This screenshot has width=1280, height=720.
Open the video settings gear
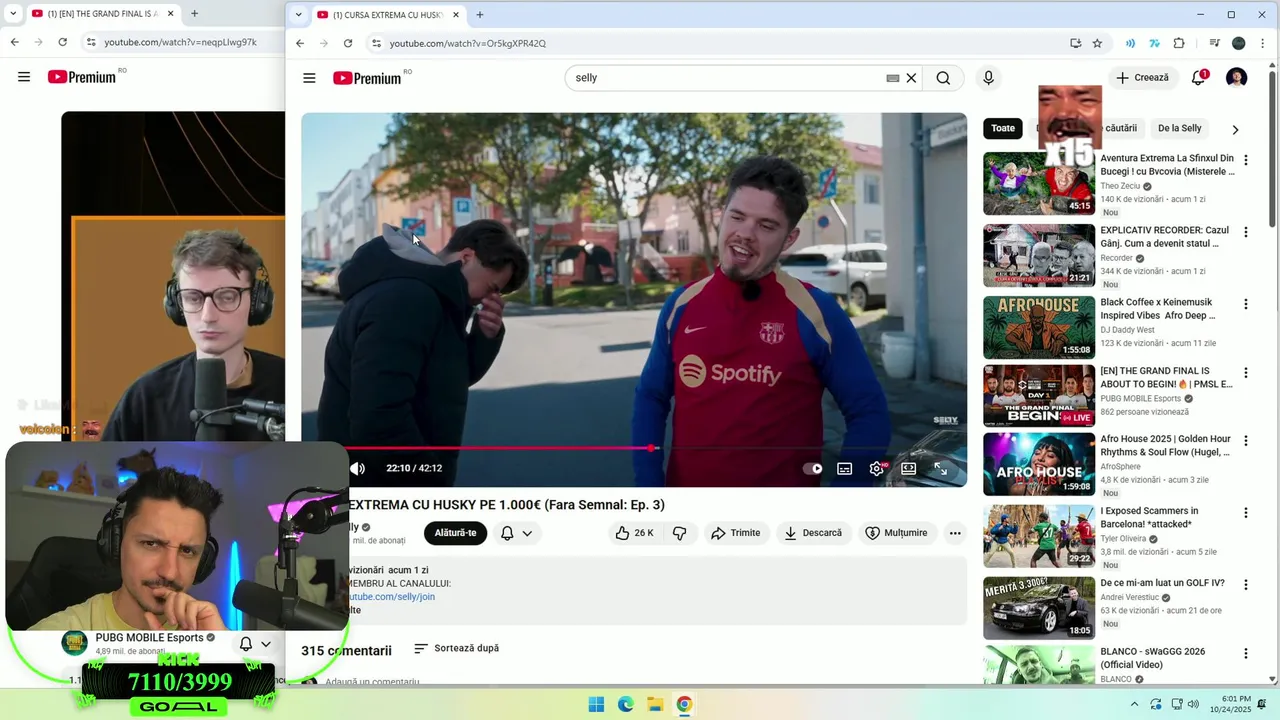pos(877,468)
